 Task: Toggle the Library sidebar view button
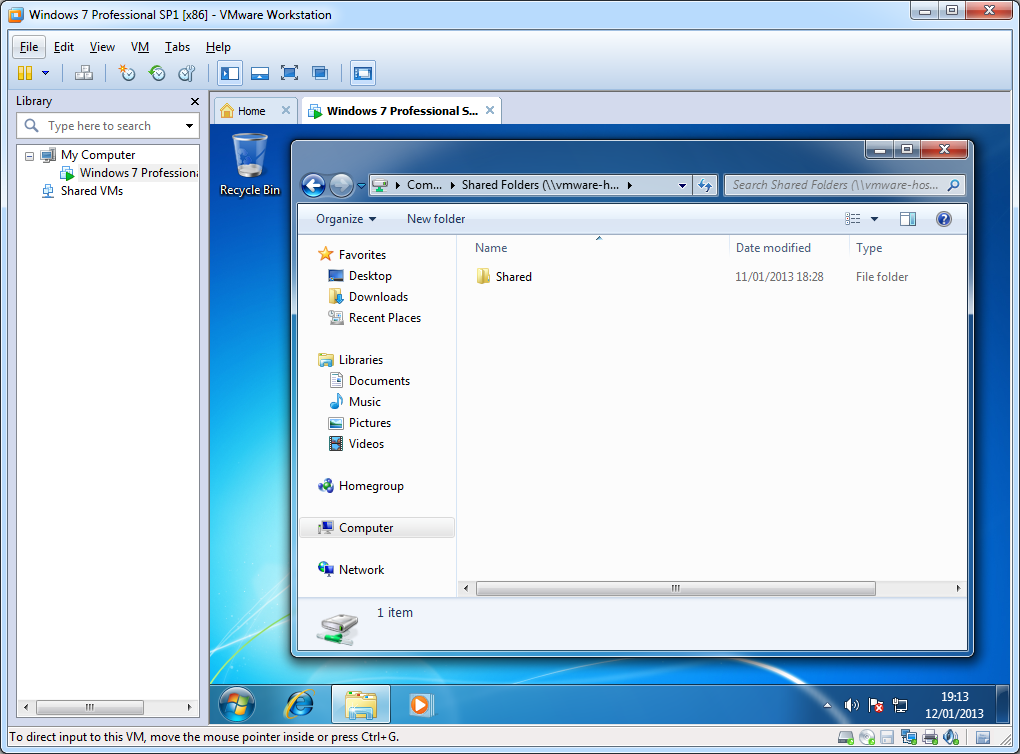230,73
